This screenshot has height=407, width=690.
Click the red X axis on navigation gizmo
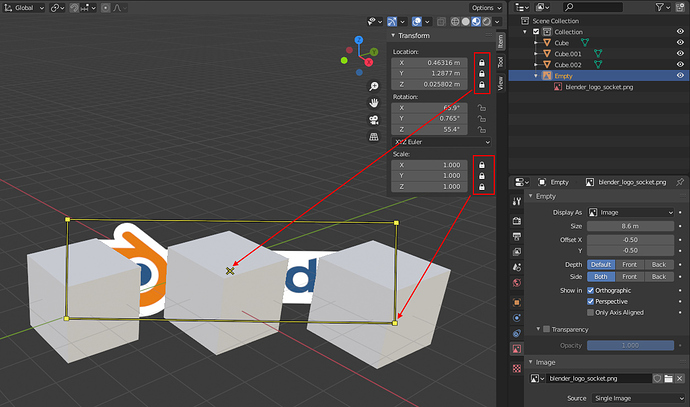[369, 62]
